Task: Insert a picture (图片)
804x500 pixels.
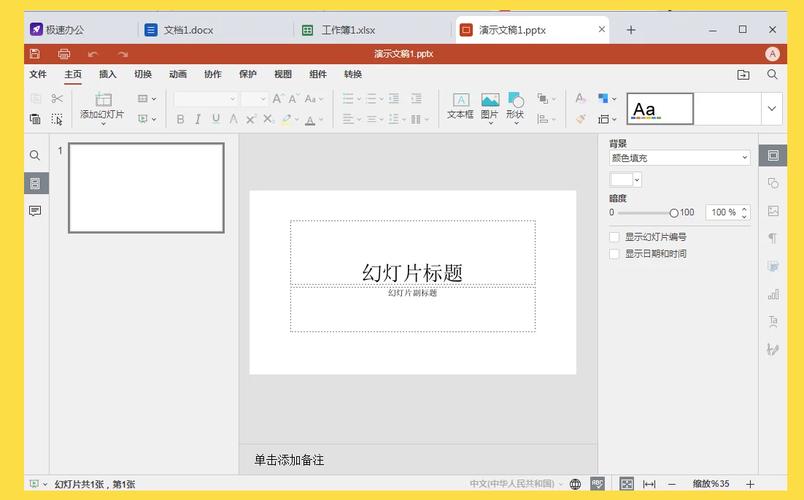Action: click(x=490, y=108)
